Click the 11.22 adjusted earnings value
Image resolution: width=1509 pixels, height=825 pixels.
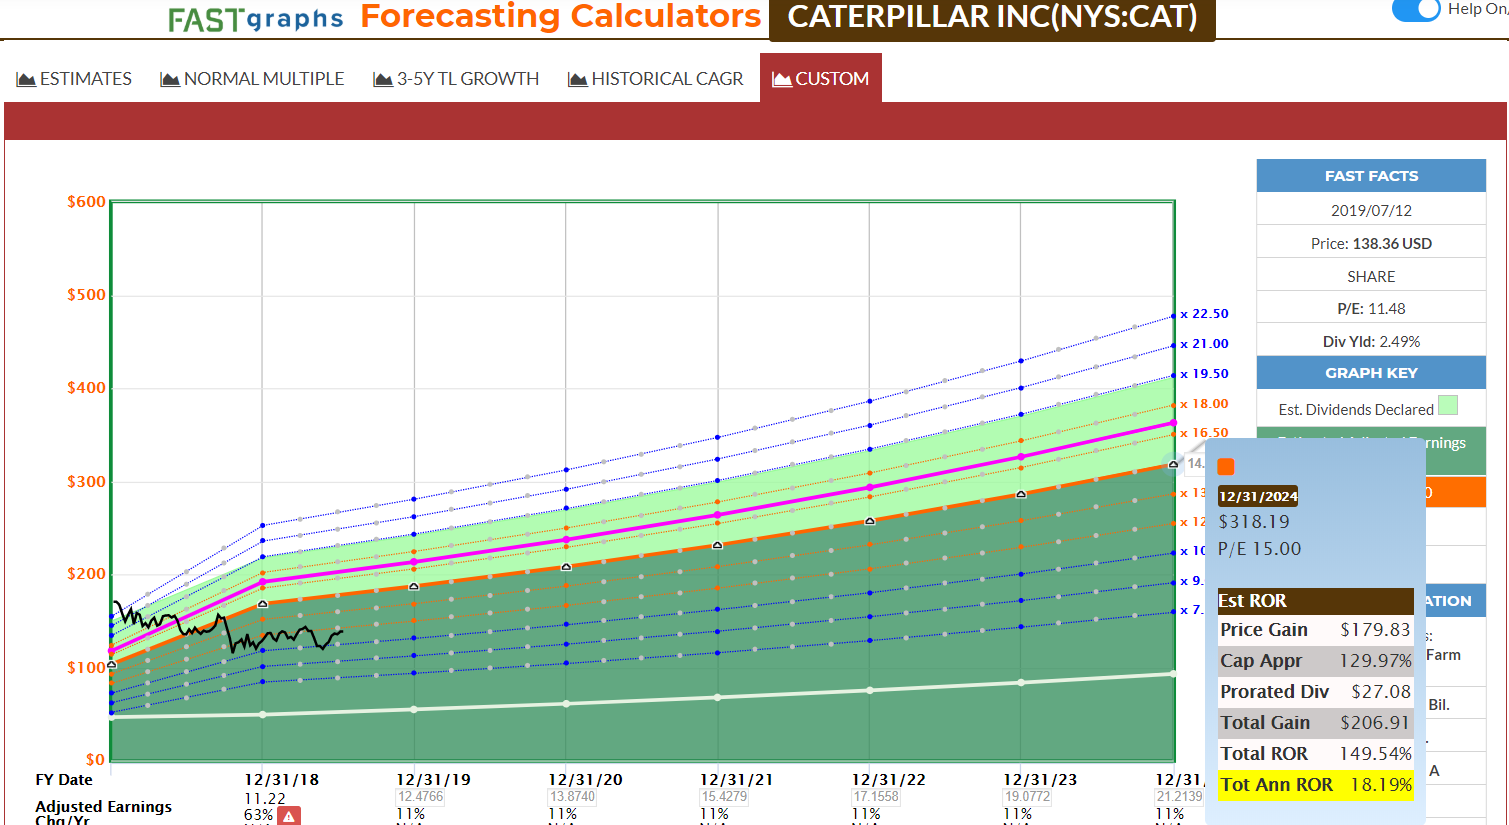click(265, 798)
